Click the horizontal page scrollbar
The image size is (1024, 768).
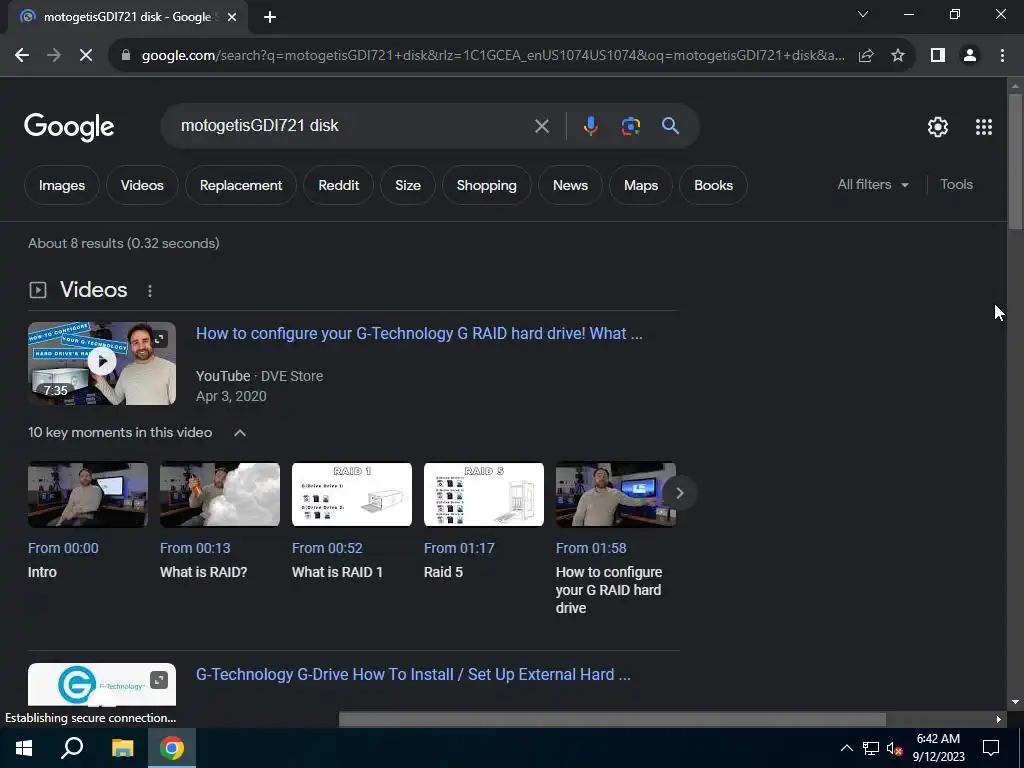(613, 720)
